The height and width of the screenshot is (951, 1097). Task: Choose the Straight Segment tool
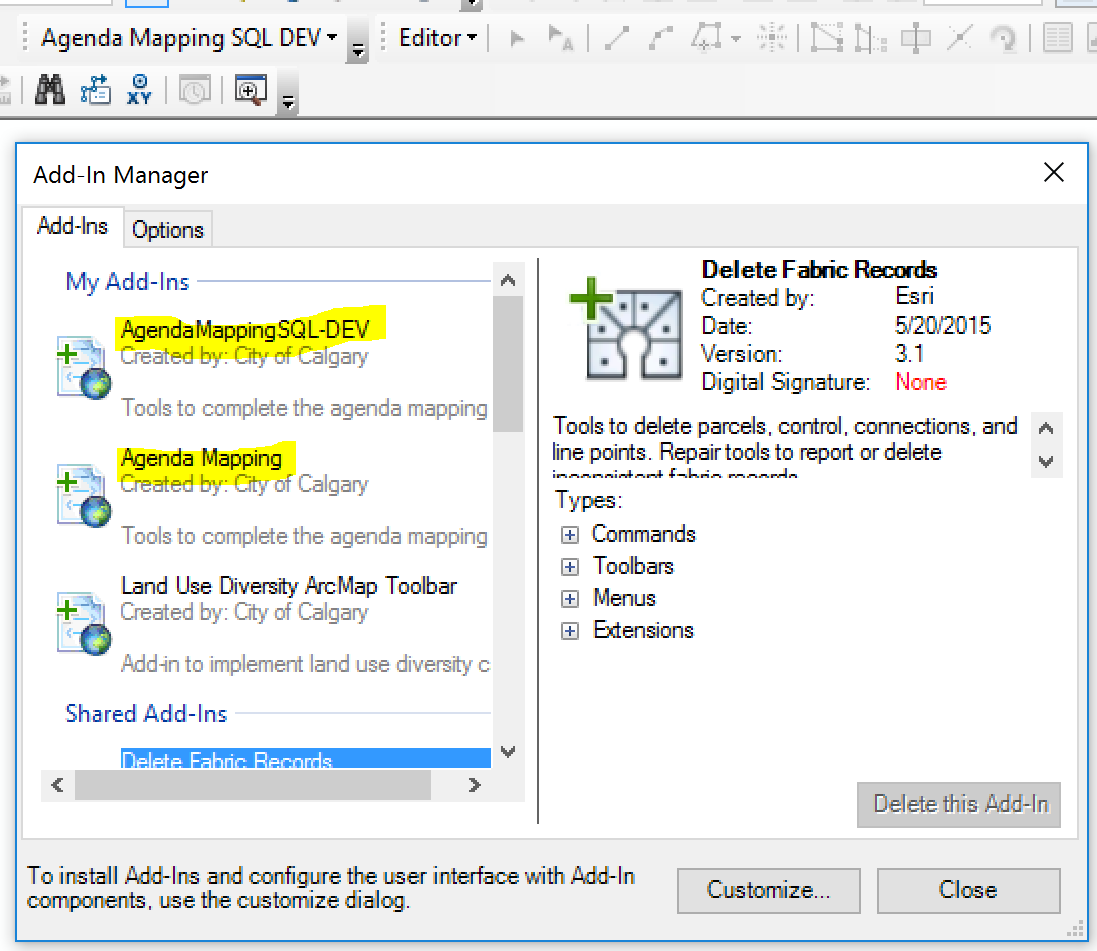click(616, 38)
